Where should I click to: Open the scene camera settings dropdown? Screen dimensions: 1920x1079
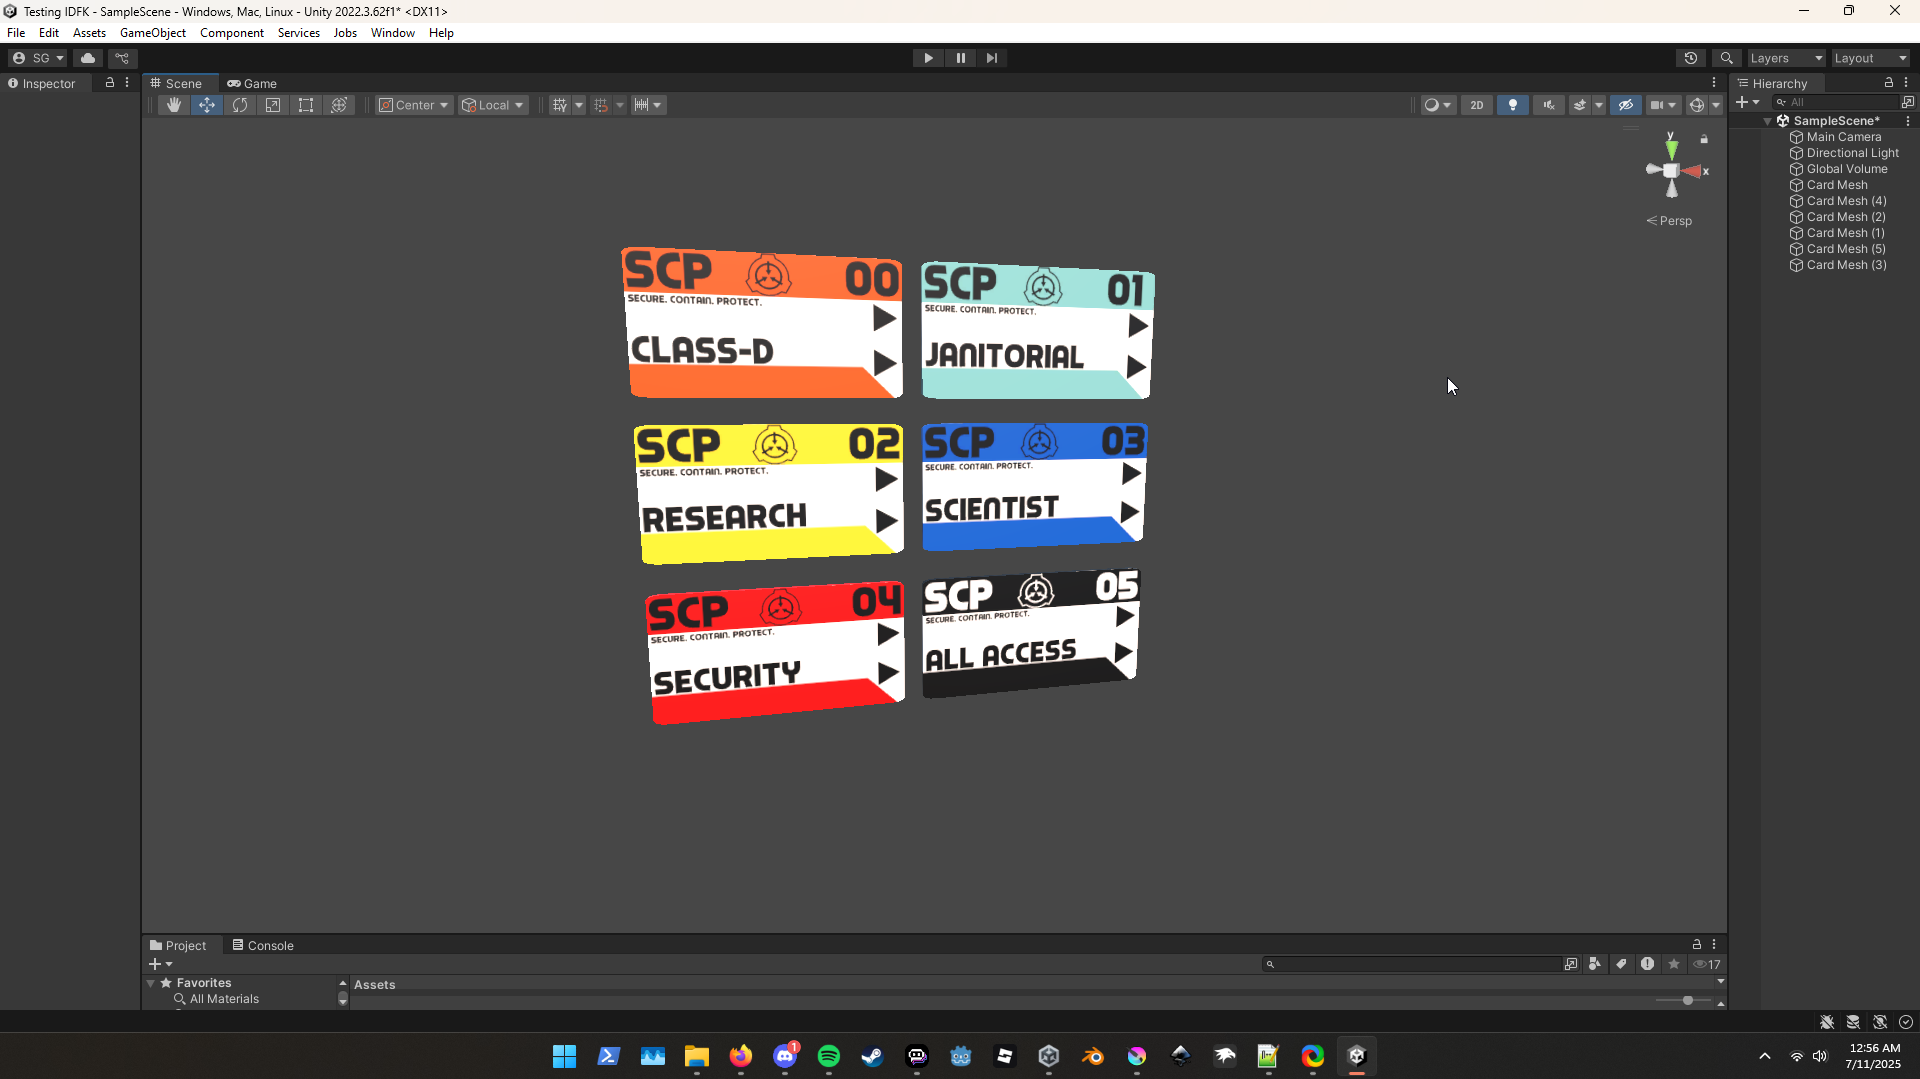click(x=1663, y=105)
